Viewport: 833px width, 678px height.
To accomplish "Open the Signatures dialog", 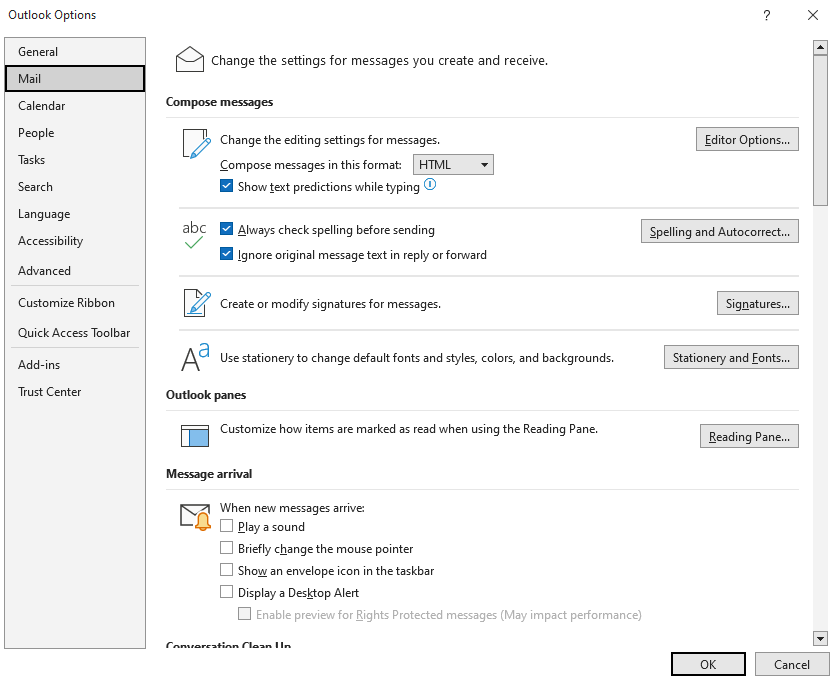I will (758, 303).
